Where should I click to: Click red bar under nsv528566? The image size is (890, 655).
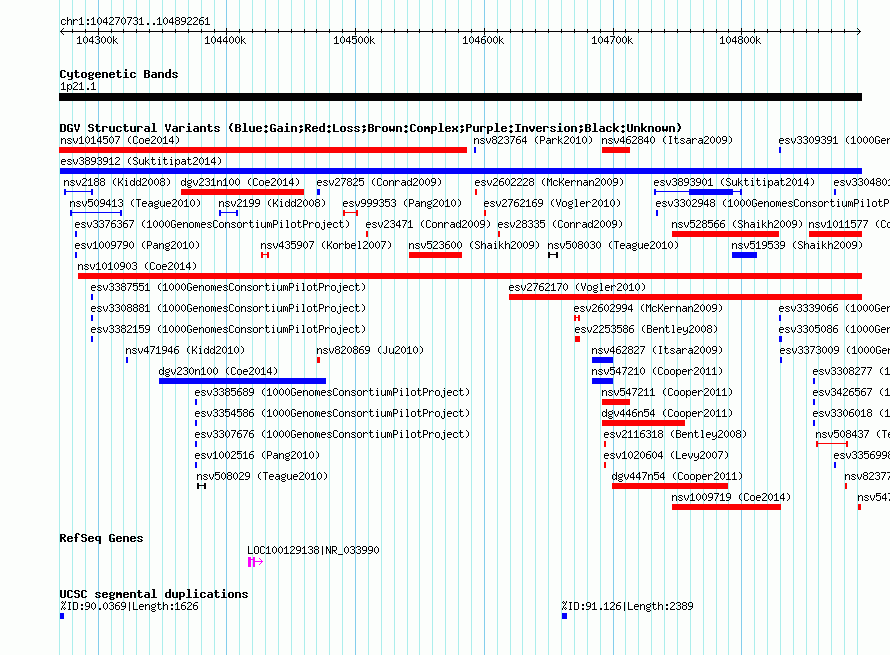click(x=725, y=234)
